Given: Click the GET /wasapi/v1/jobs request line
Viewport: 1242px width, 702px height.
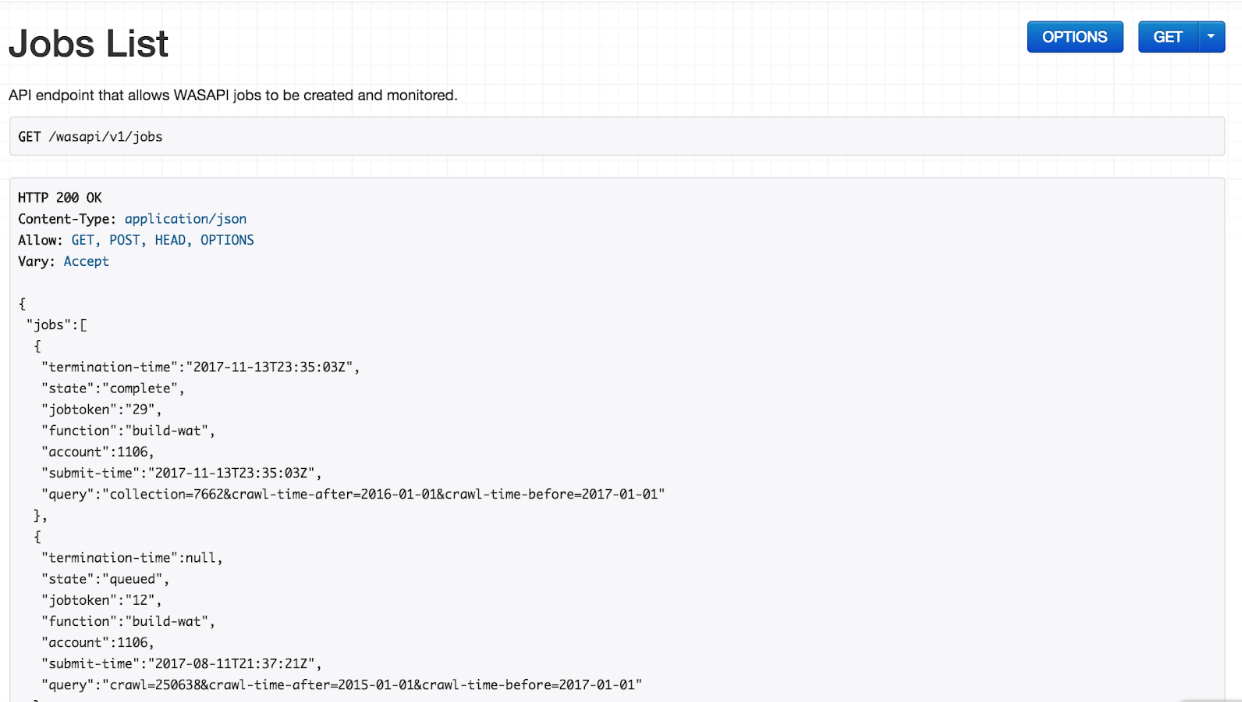Looking at the screenshot, I should [90, 136].
